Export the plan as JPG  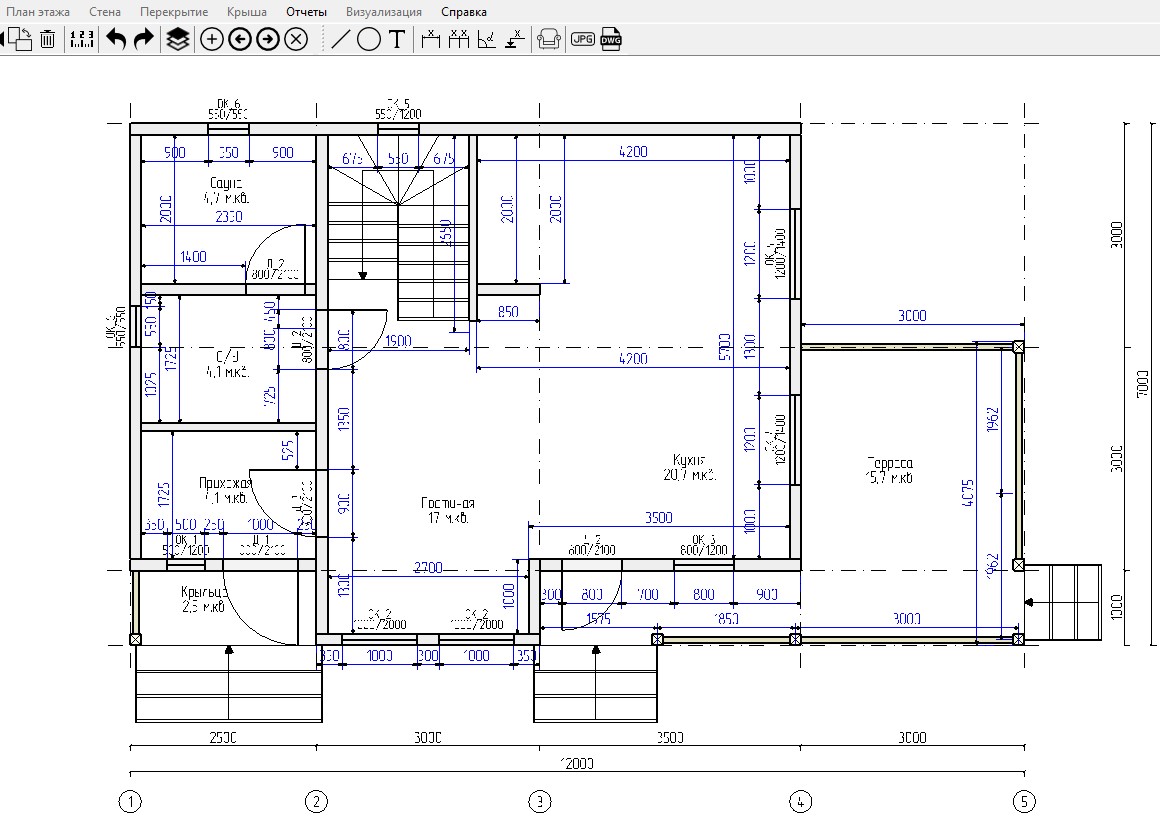(583, 39)
